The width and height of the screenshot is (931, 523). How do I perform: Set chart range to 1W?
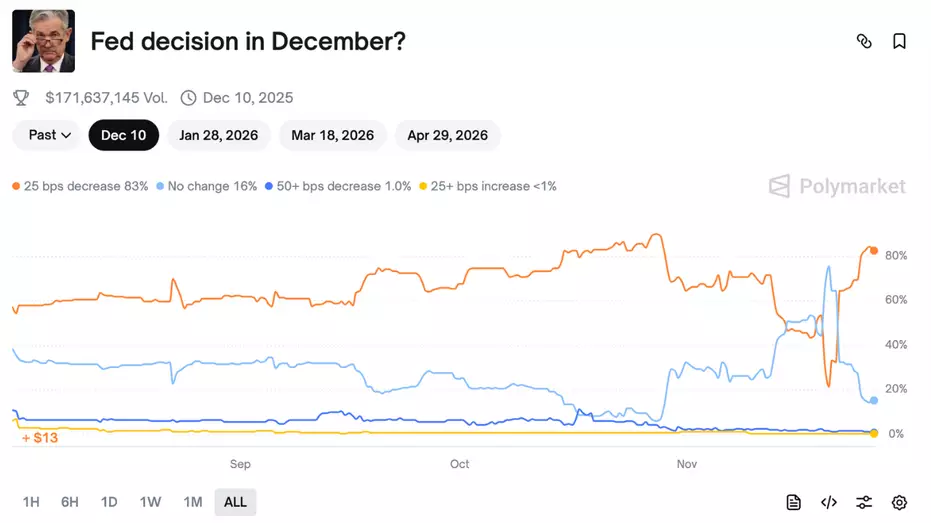[150, 502]
